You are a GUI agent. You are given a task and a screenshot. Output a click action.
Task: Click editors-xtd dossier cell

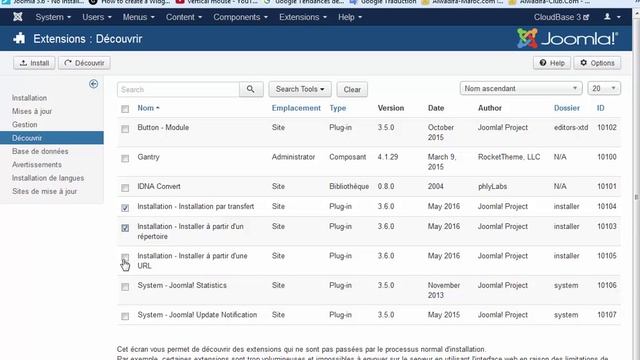(571, 127)
